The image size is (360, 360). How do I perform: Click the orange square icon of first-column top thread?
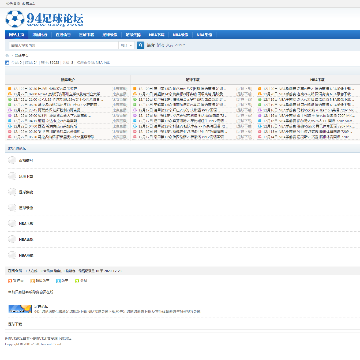(x=9, y=89)
